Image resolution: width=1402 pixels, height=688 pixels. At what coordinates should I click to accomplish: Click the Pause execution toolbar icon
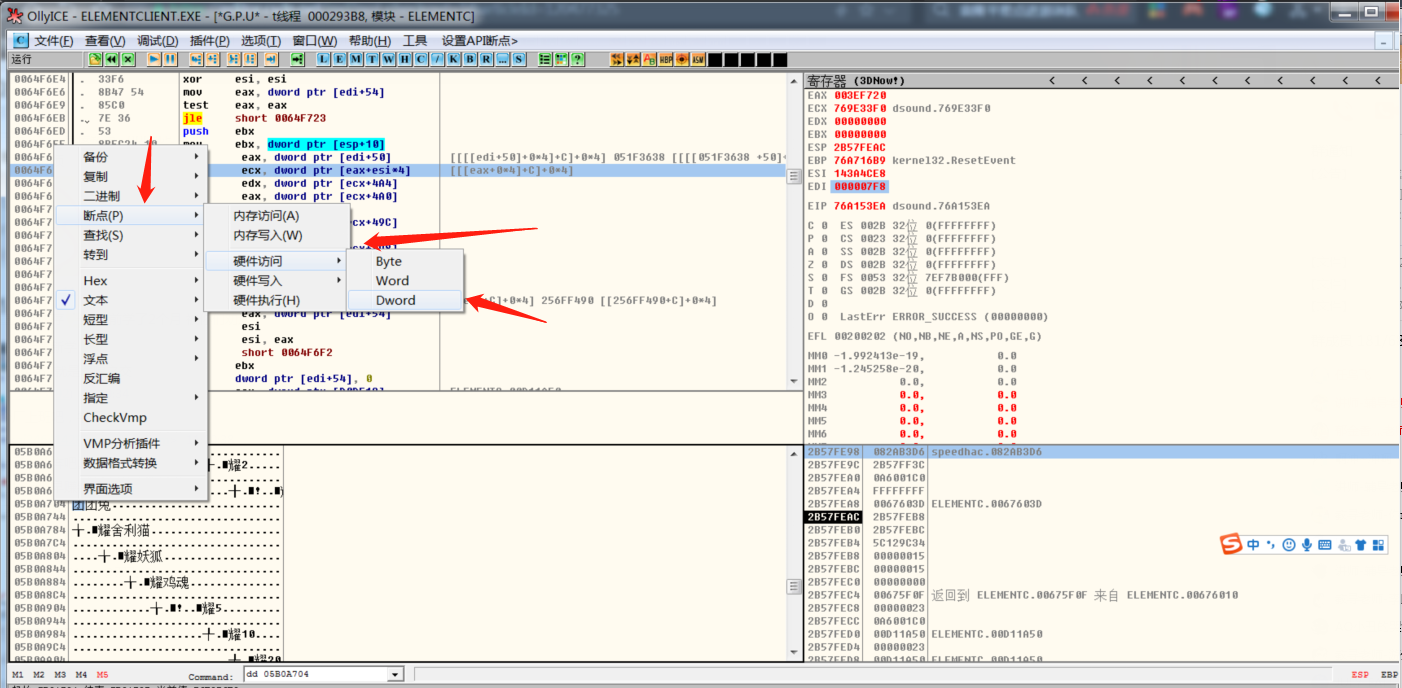point(170,59)
